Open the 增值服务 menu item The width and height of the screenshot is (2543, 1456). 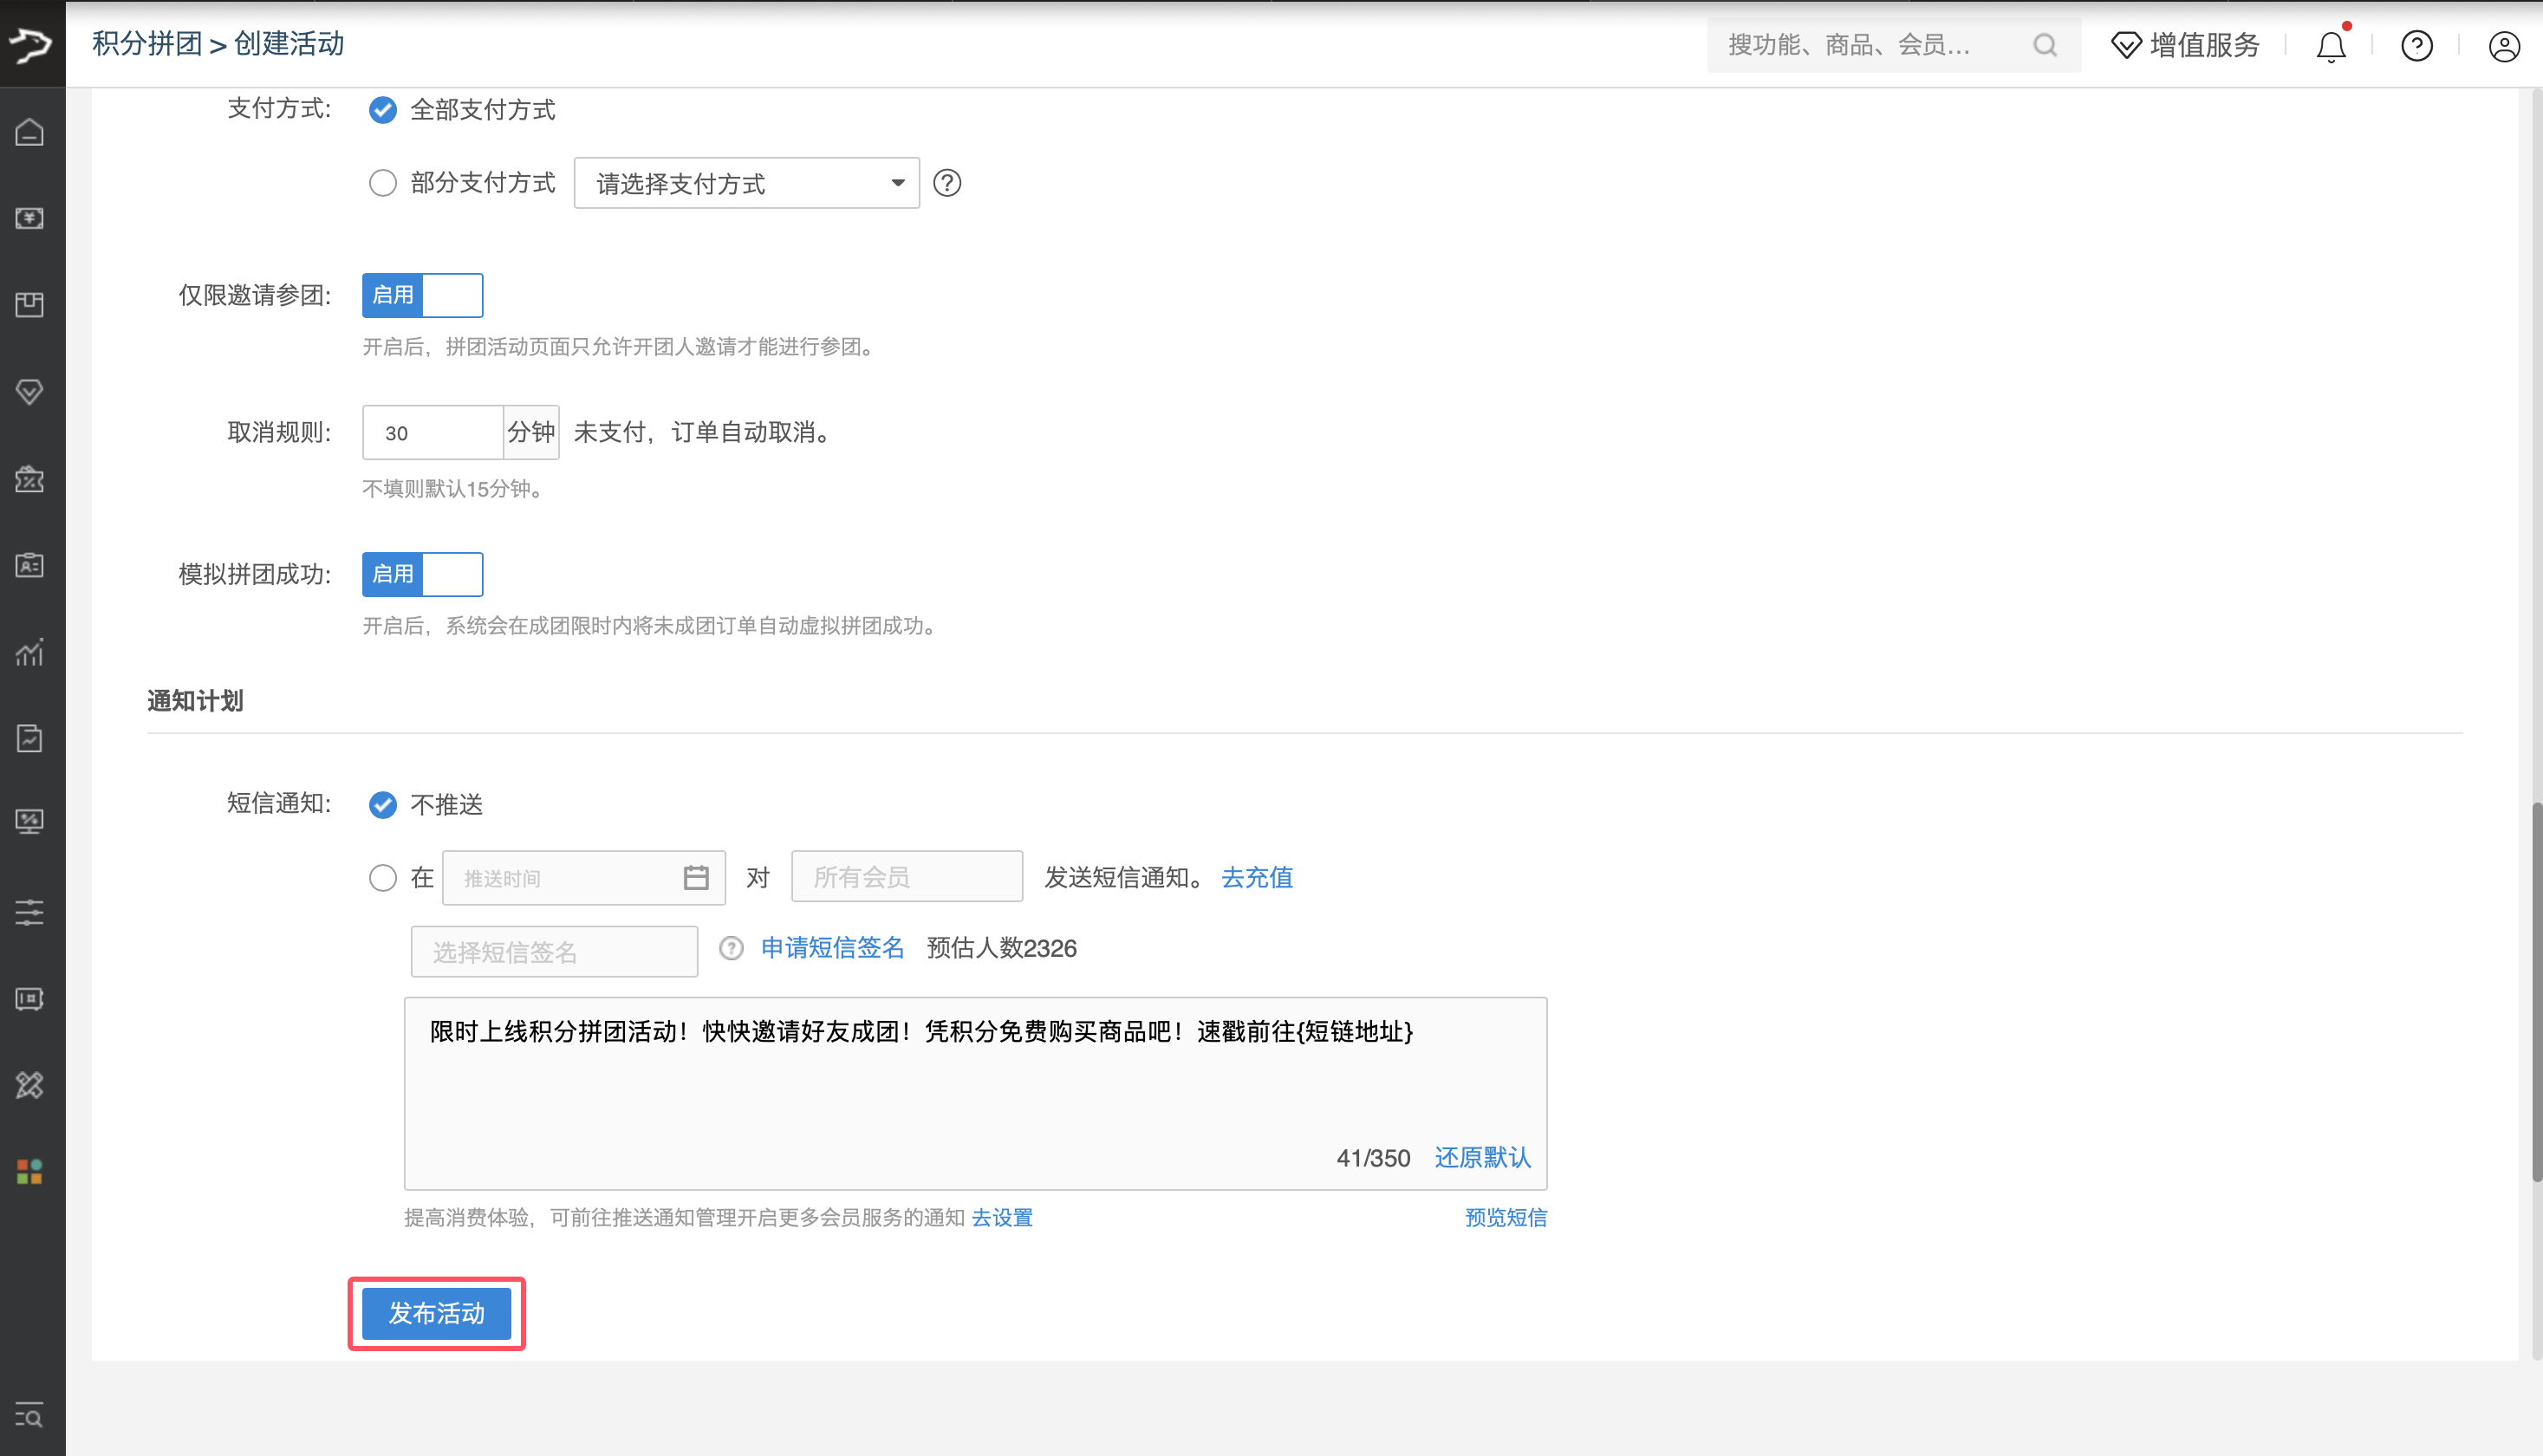(x=2185, y=45)
